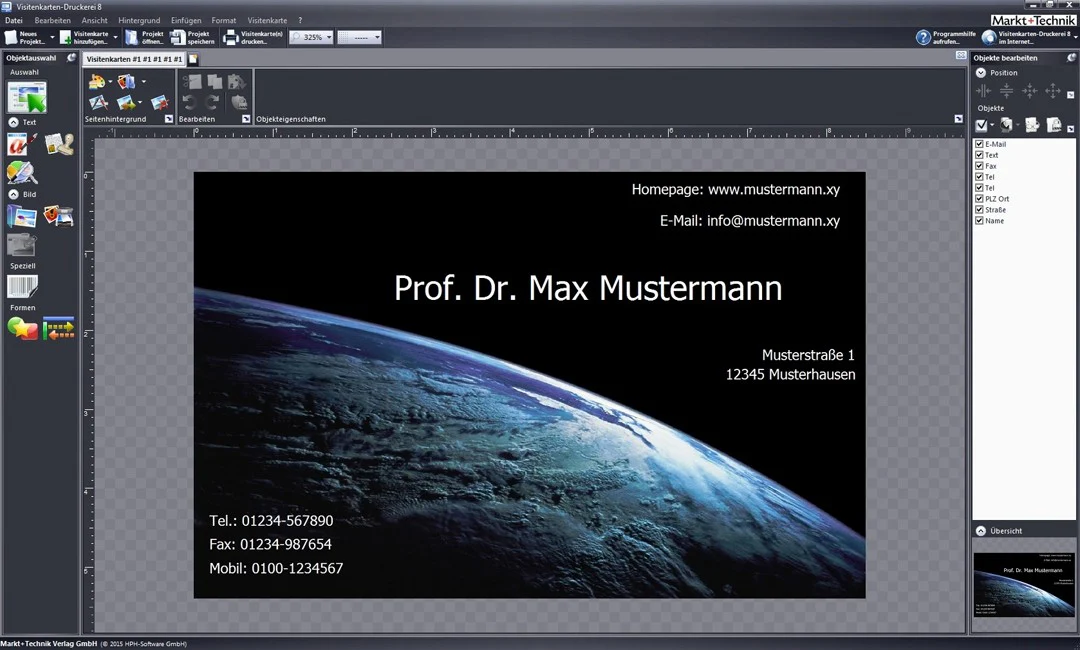Open the Hintergrund menu
Image resolution: width=1080 pixels, height=650 pixels.
[139, 21]
